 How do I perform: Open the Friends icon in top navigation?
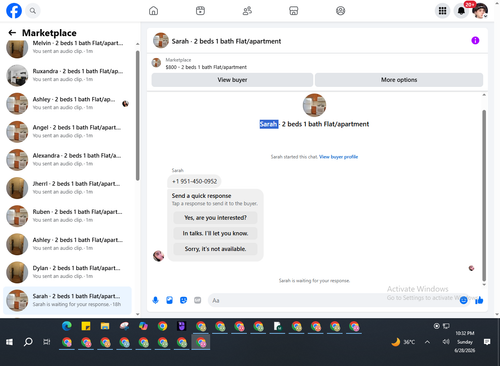click(x=247, y=11)
